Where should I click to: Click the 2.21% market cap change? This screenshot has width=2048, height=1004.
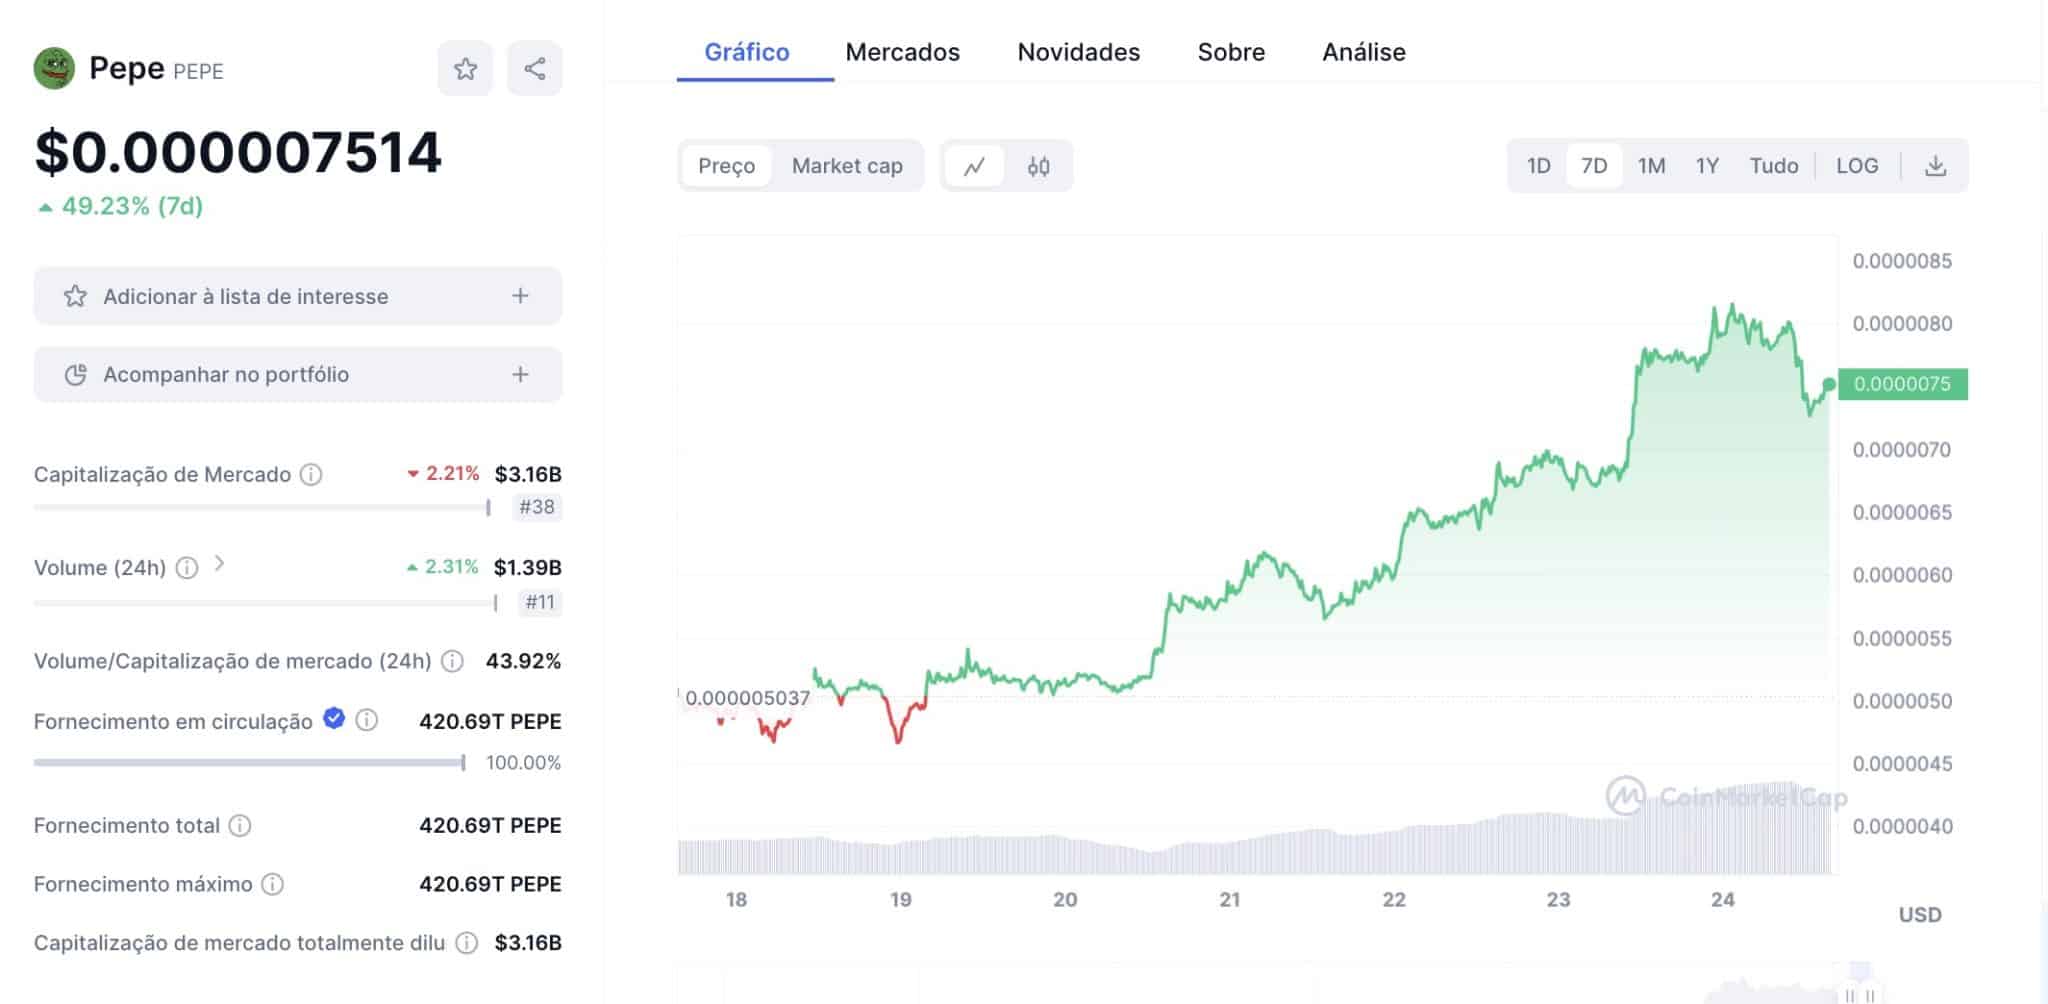click(x=443, y=474)
